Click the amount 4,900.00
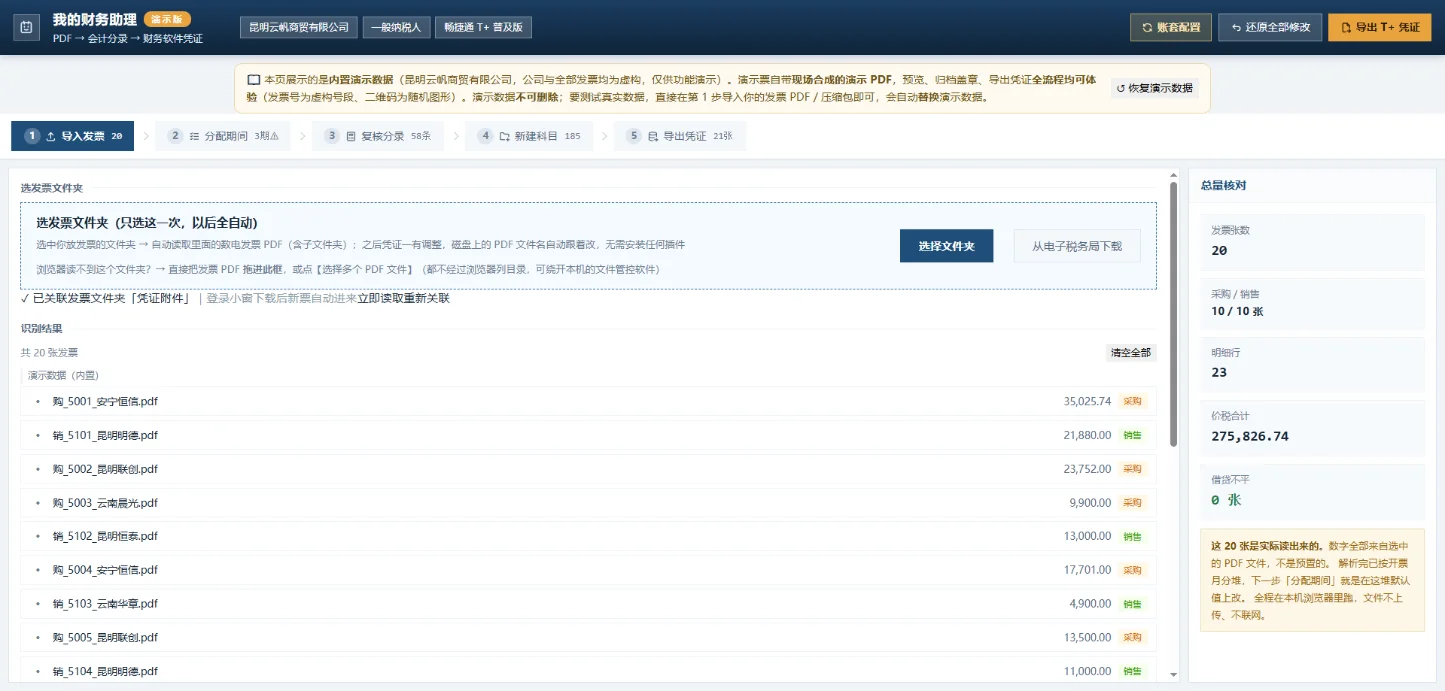 tap(1090, 604)
